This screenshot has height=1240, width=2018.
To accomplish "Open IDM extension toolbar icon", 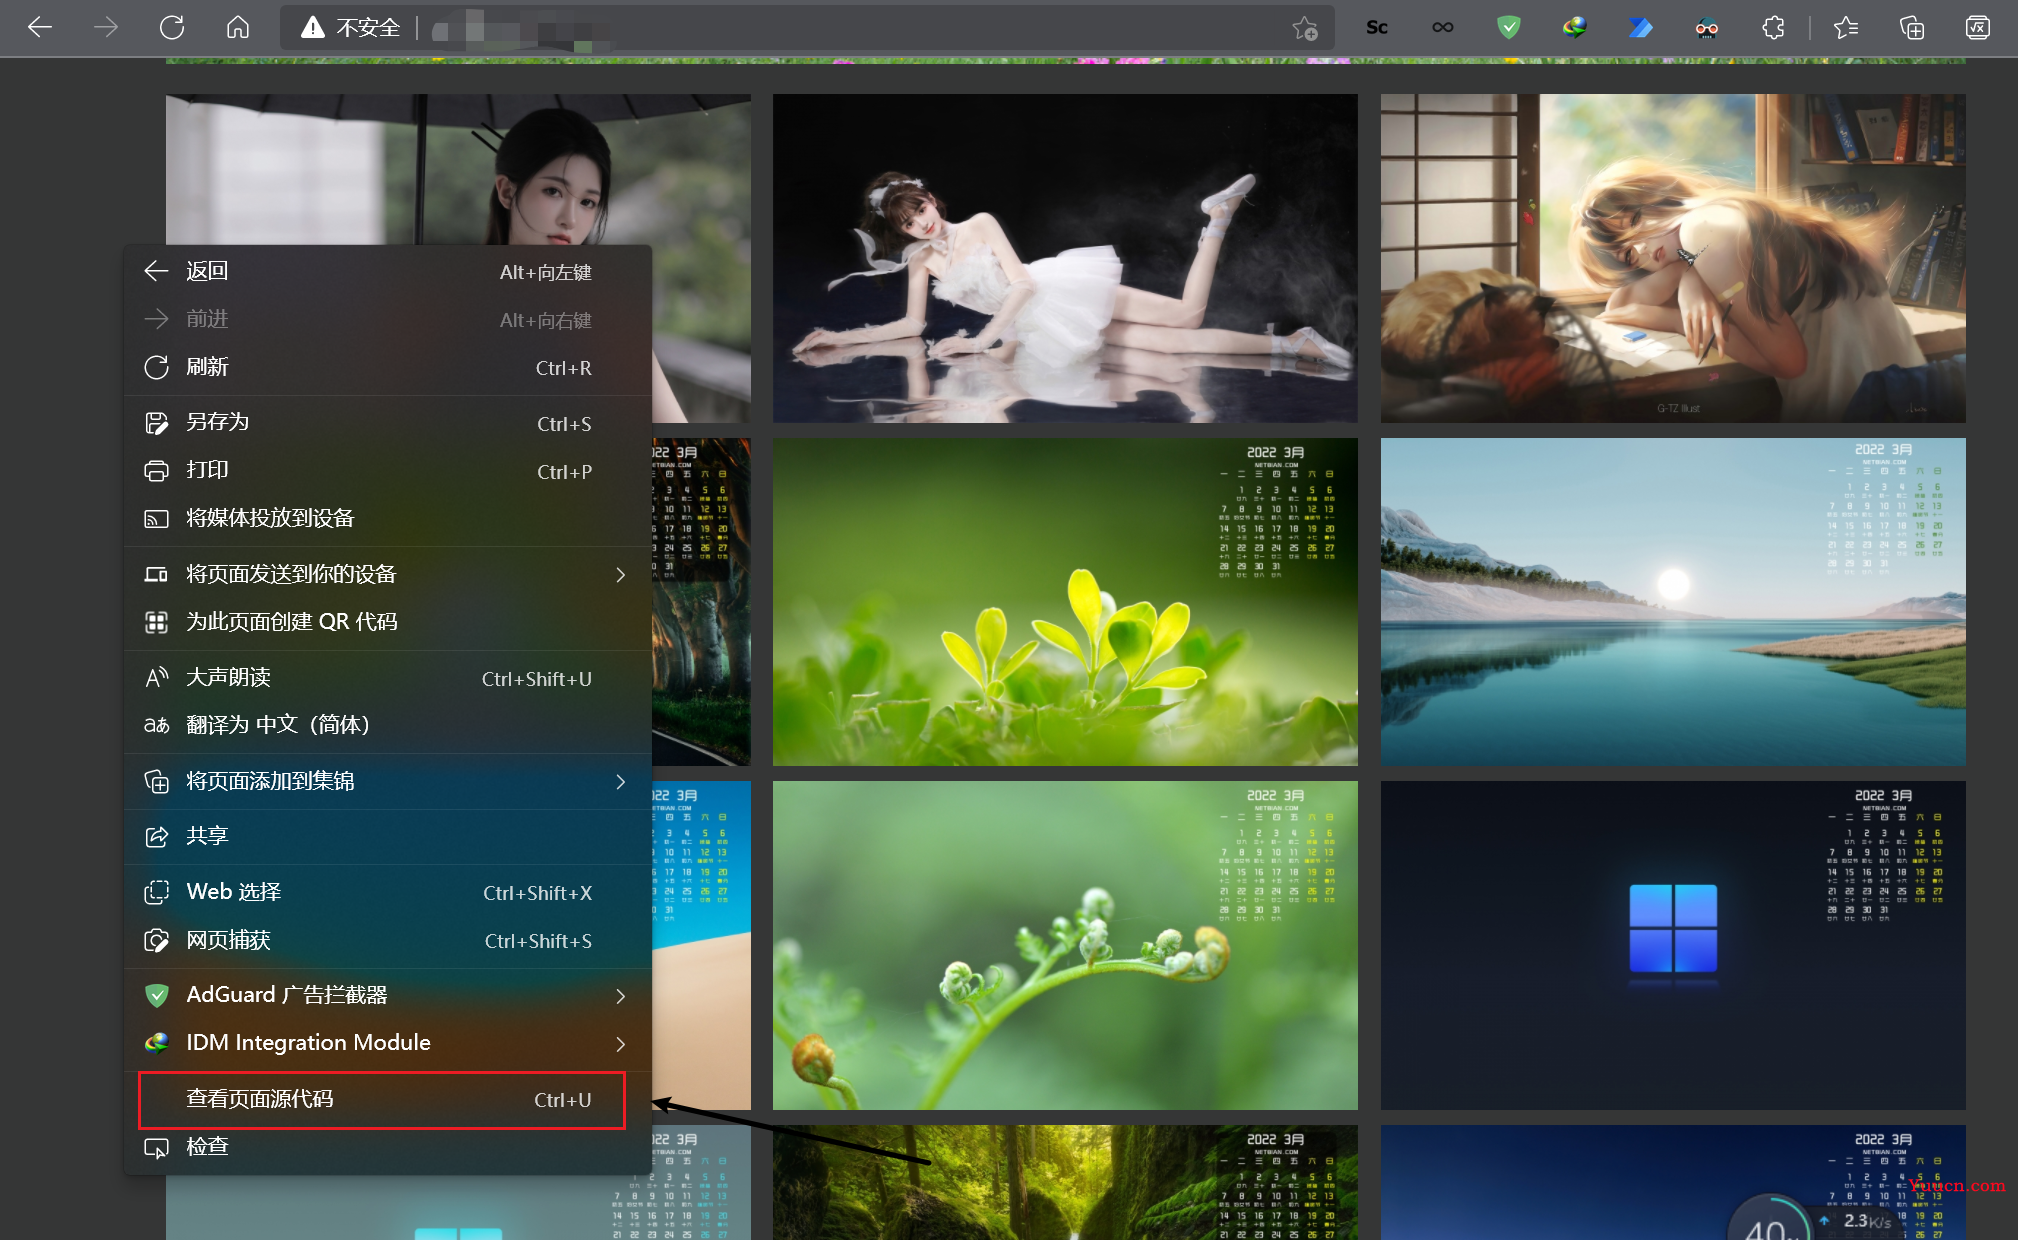I will 1575,28.
